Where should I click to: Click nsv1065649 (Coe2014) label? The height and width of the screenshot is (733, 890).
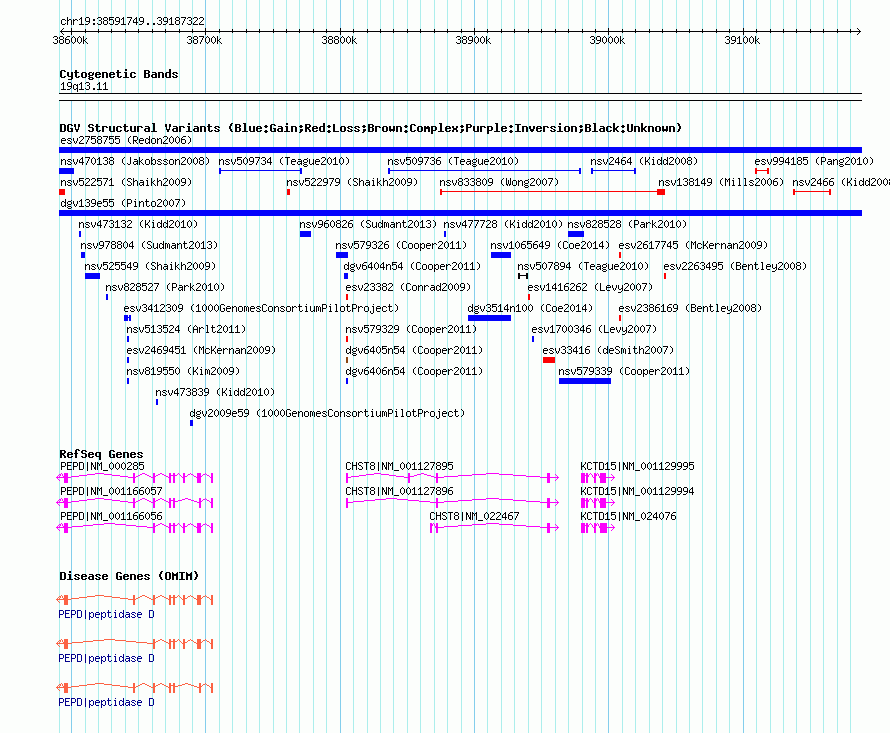[550, 245]
